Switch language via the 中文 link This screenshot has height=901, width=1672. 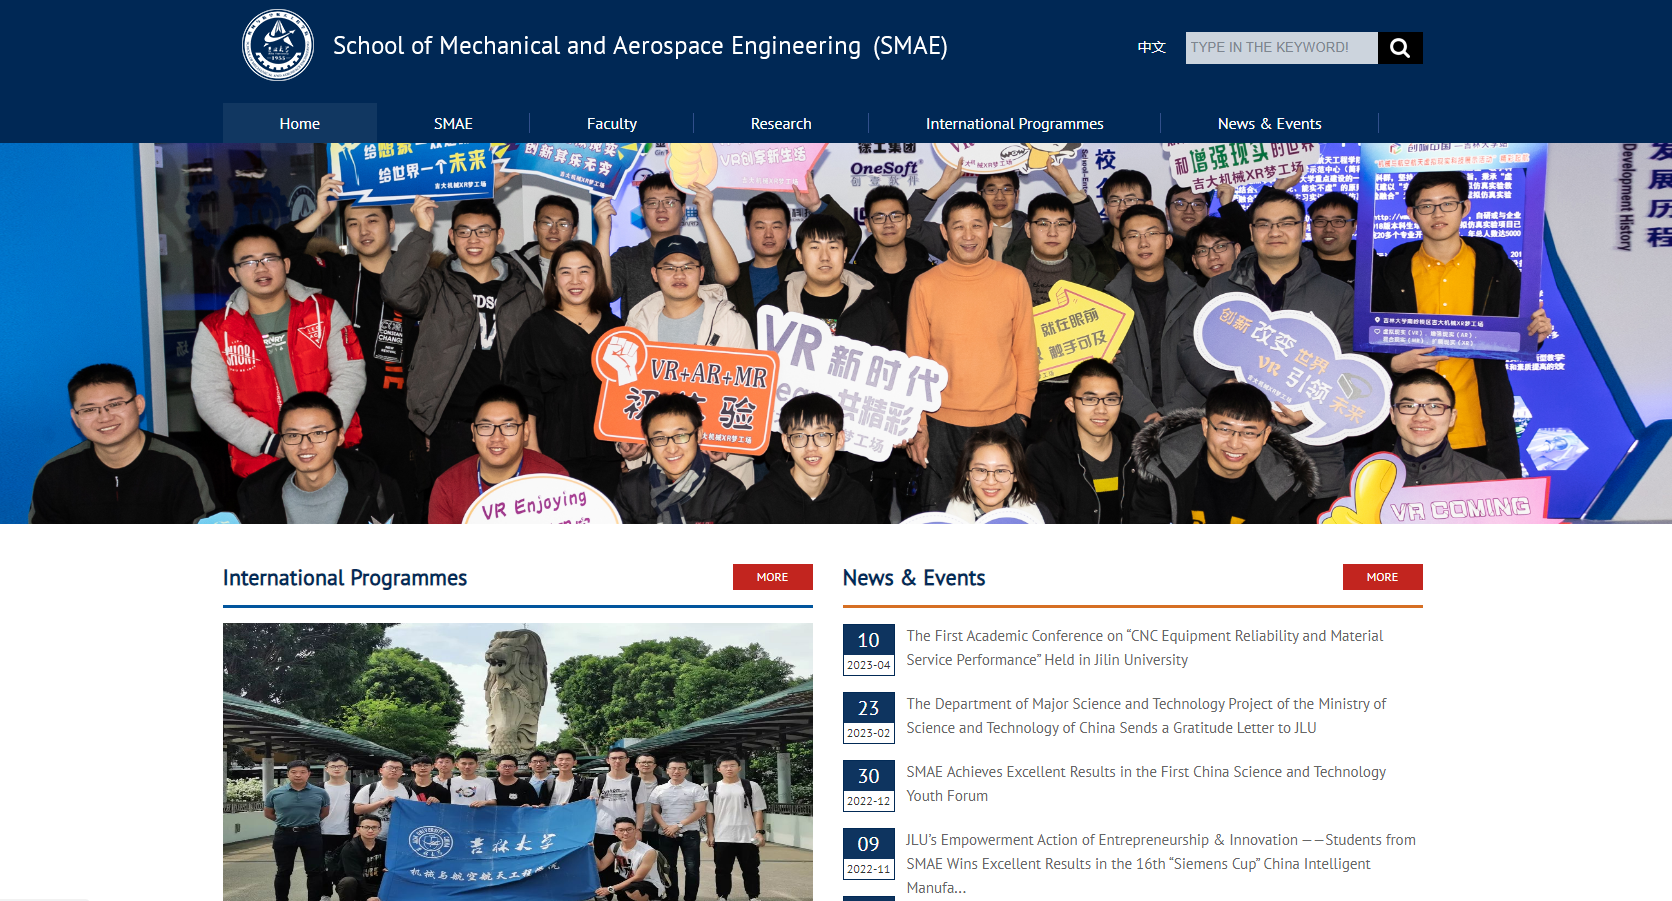[x=1151, y=47]
